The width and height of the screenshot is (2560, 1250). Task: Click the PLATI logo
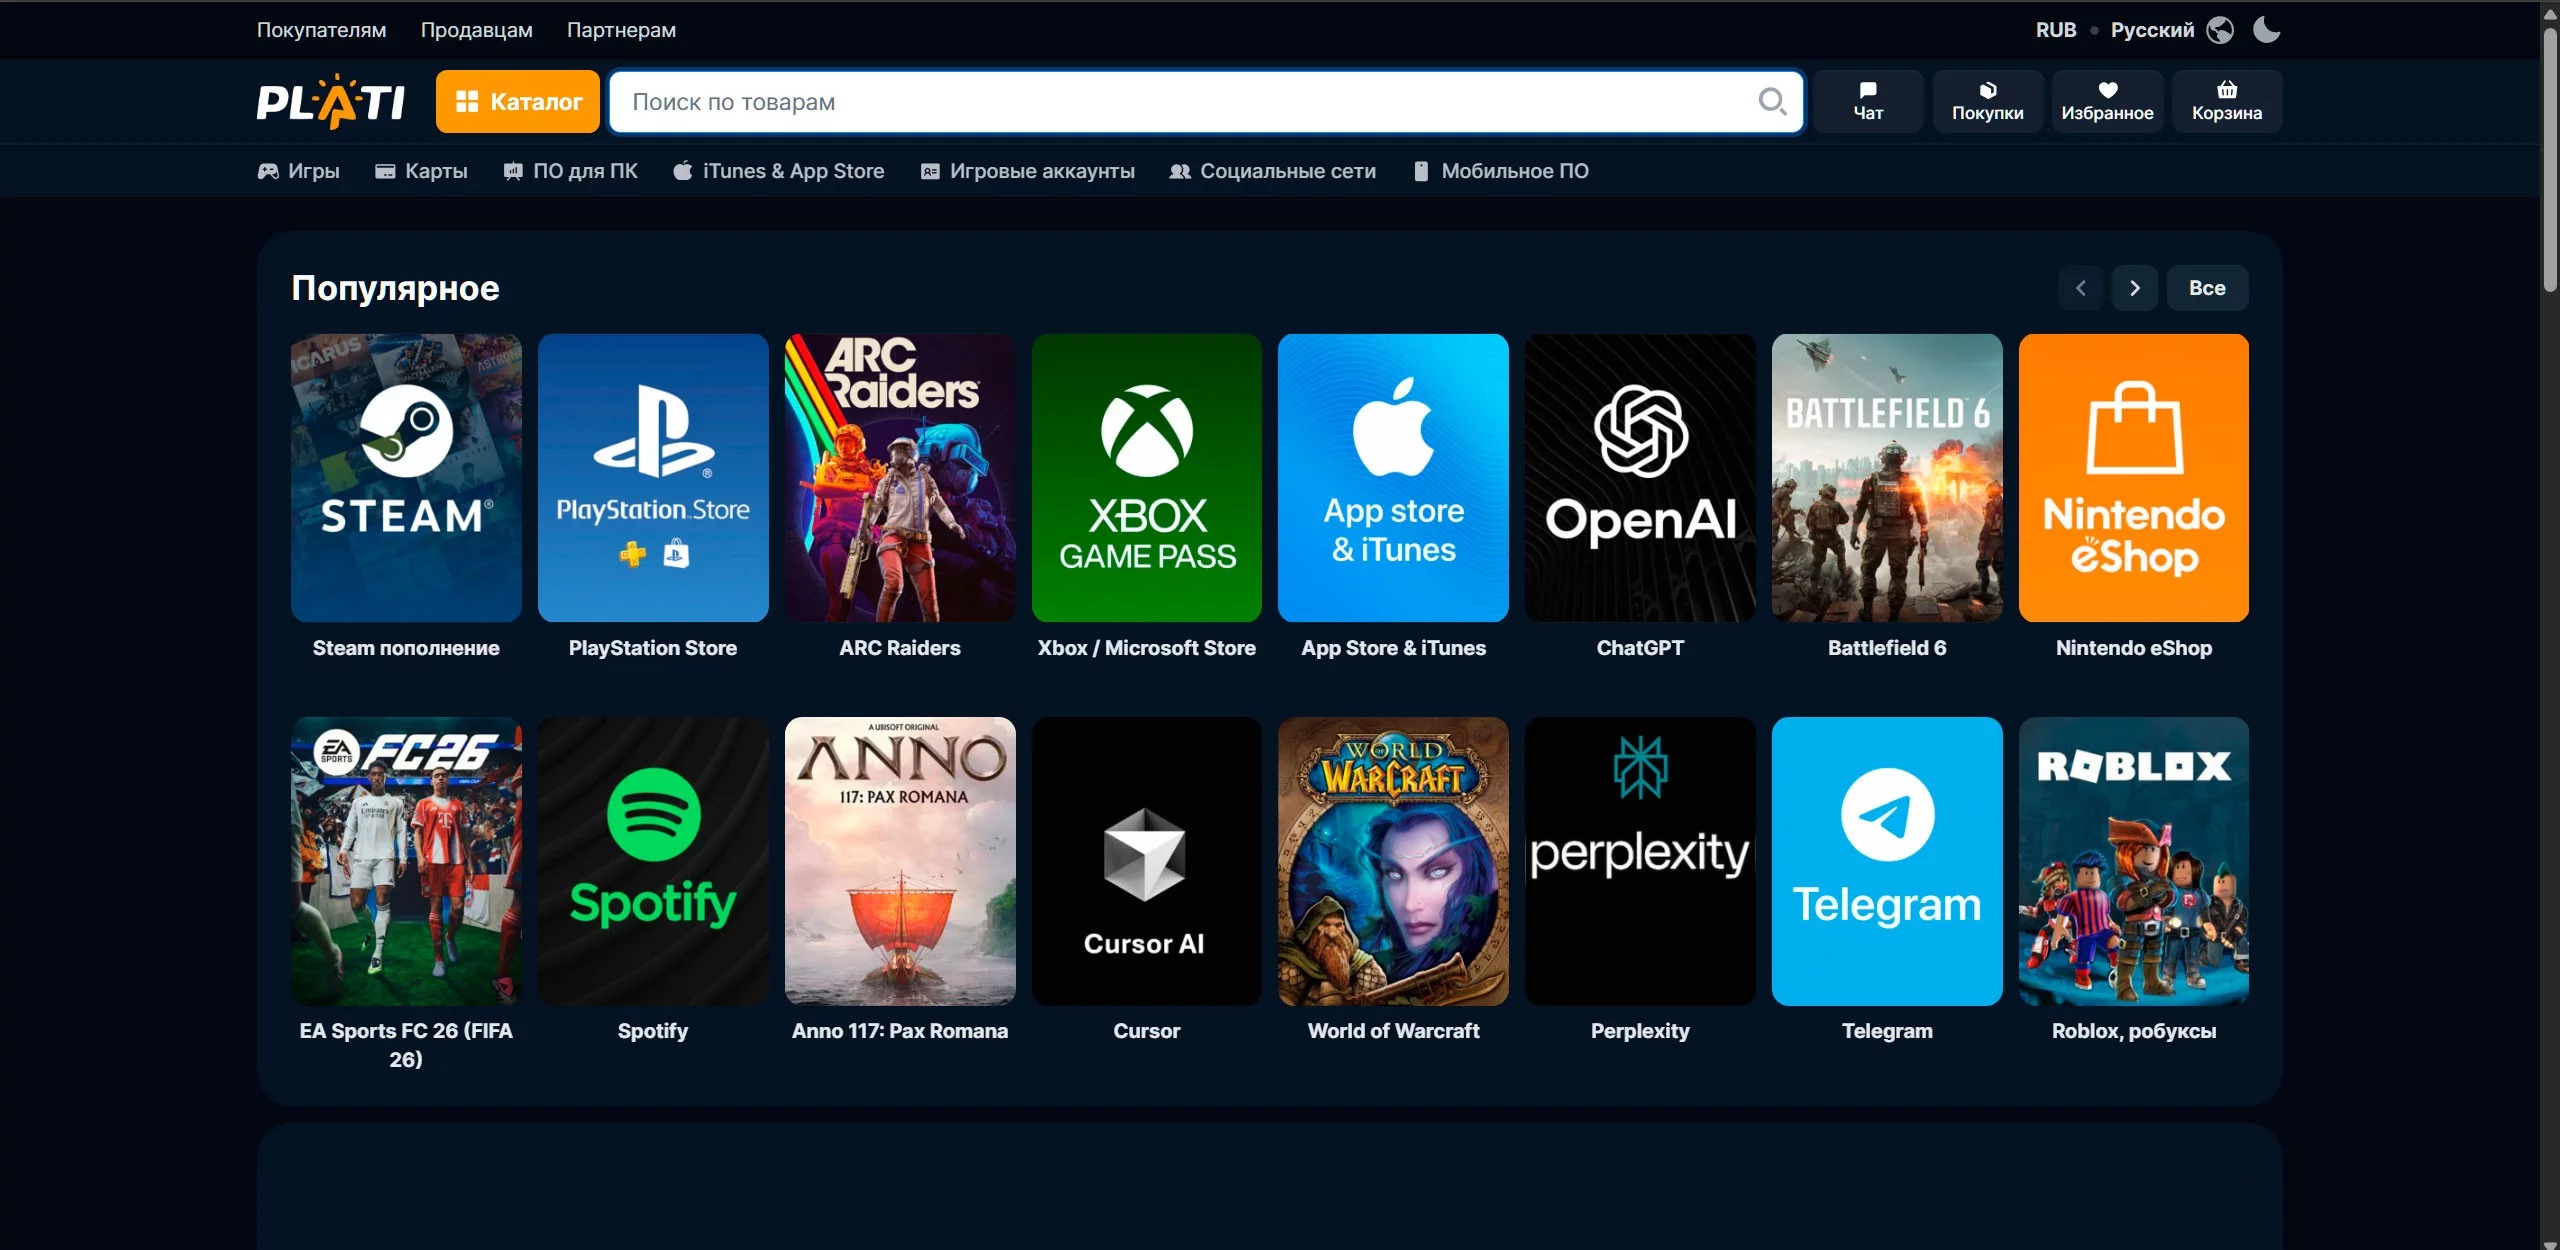point(331,101)
